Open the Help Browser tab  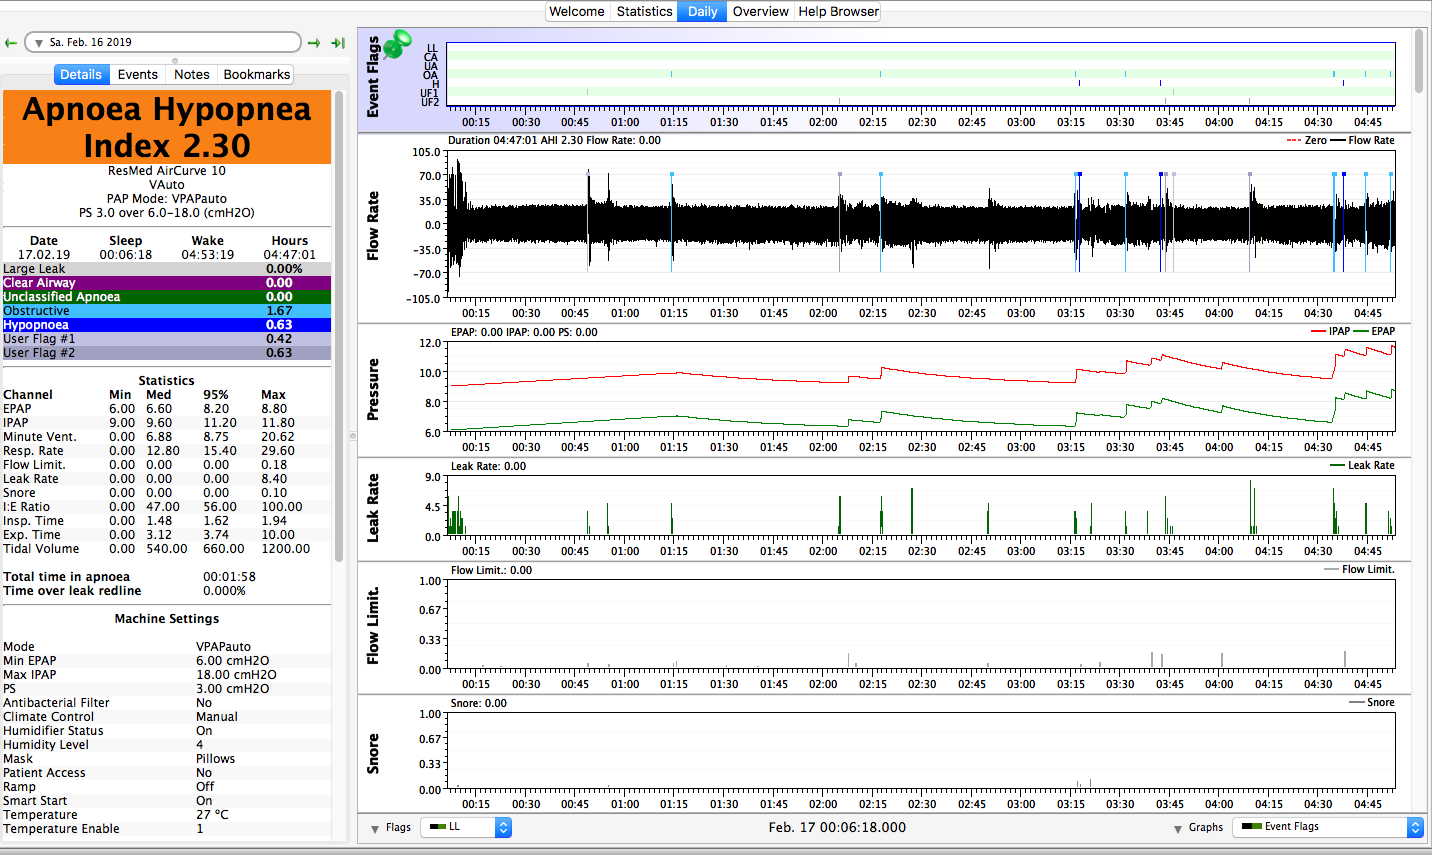pyautogui.click(x=838, y=12)
